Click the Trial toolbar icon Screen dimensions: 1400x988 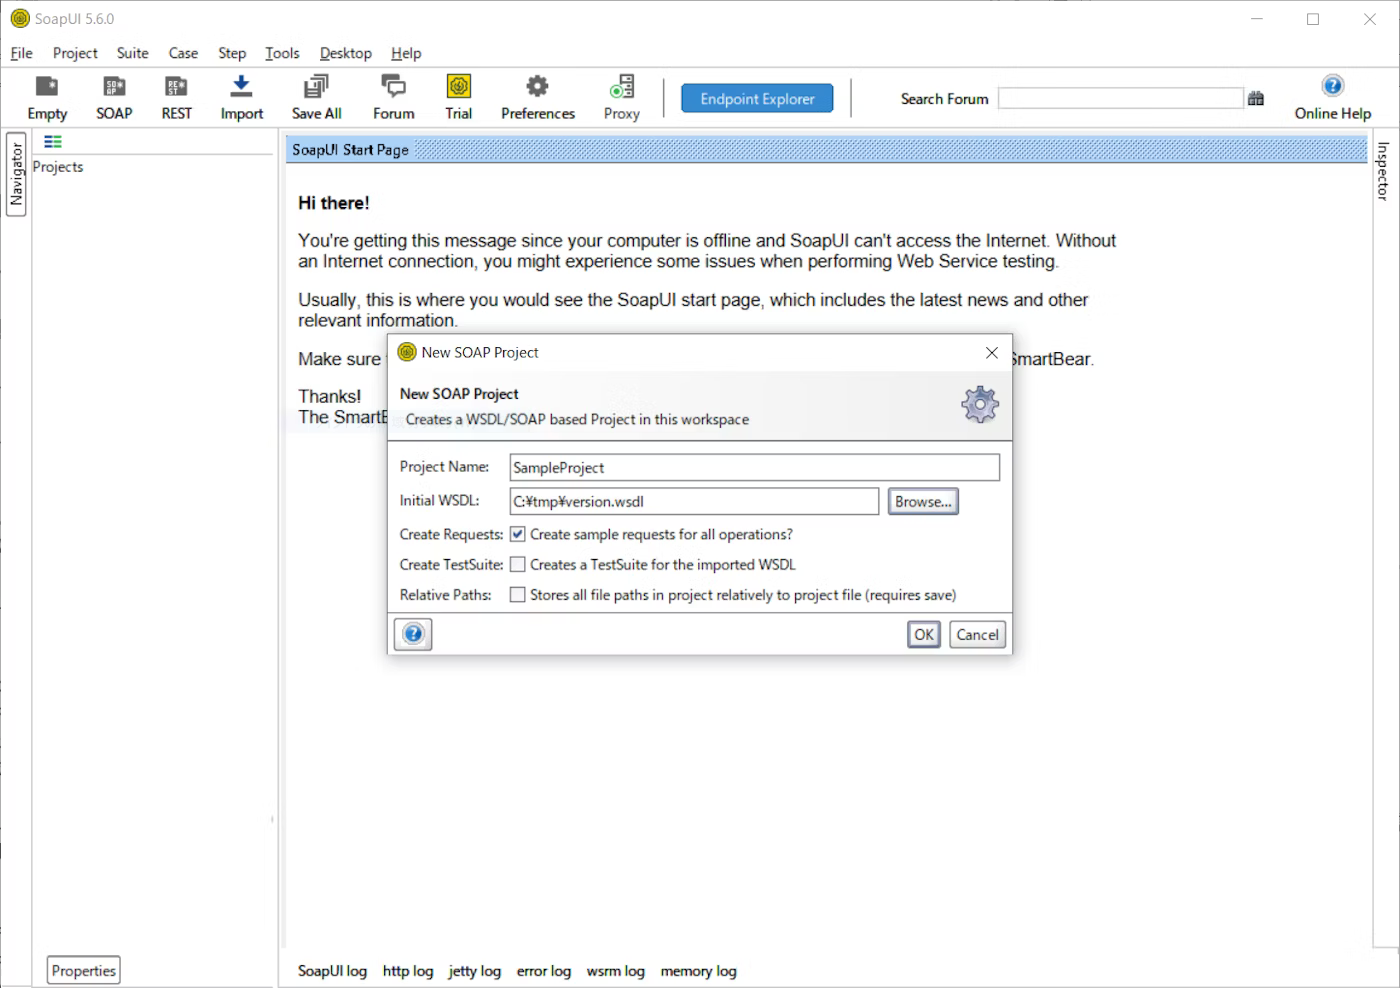tap(458, 88)
